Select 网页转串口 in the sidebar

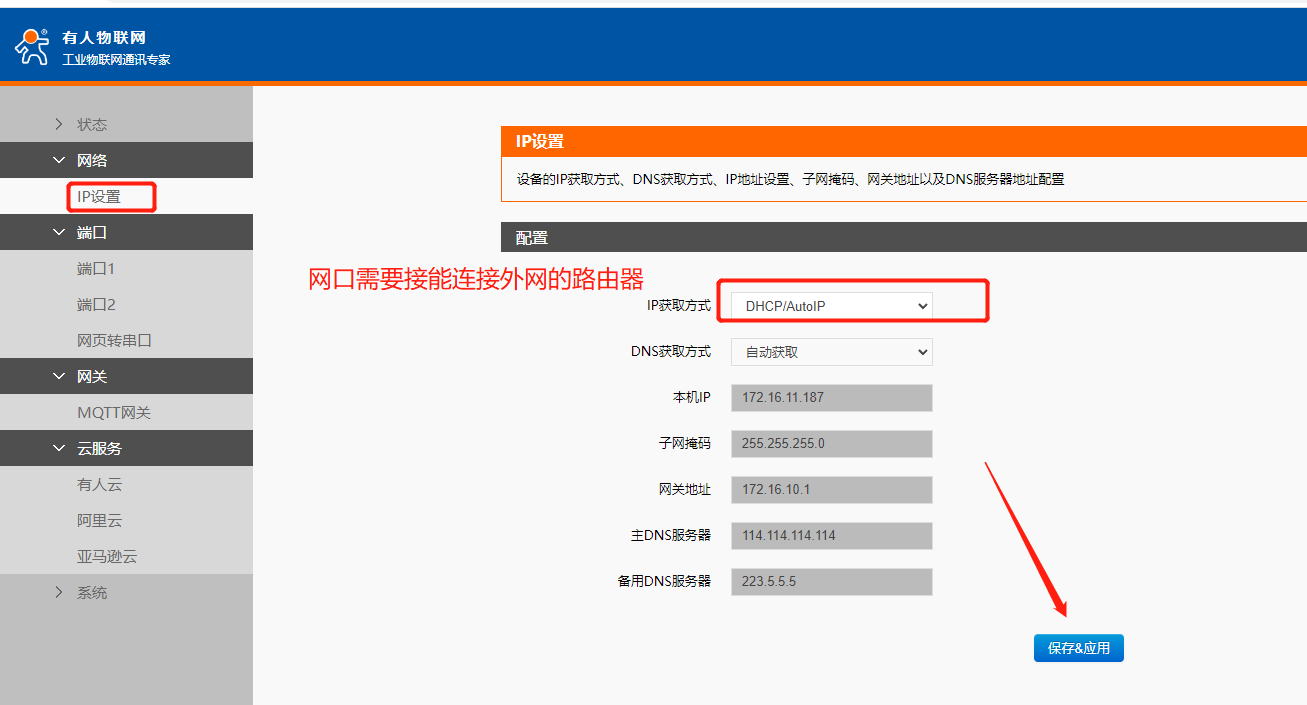(x=114, y=341)
